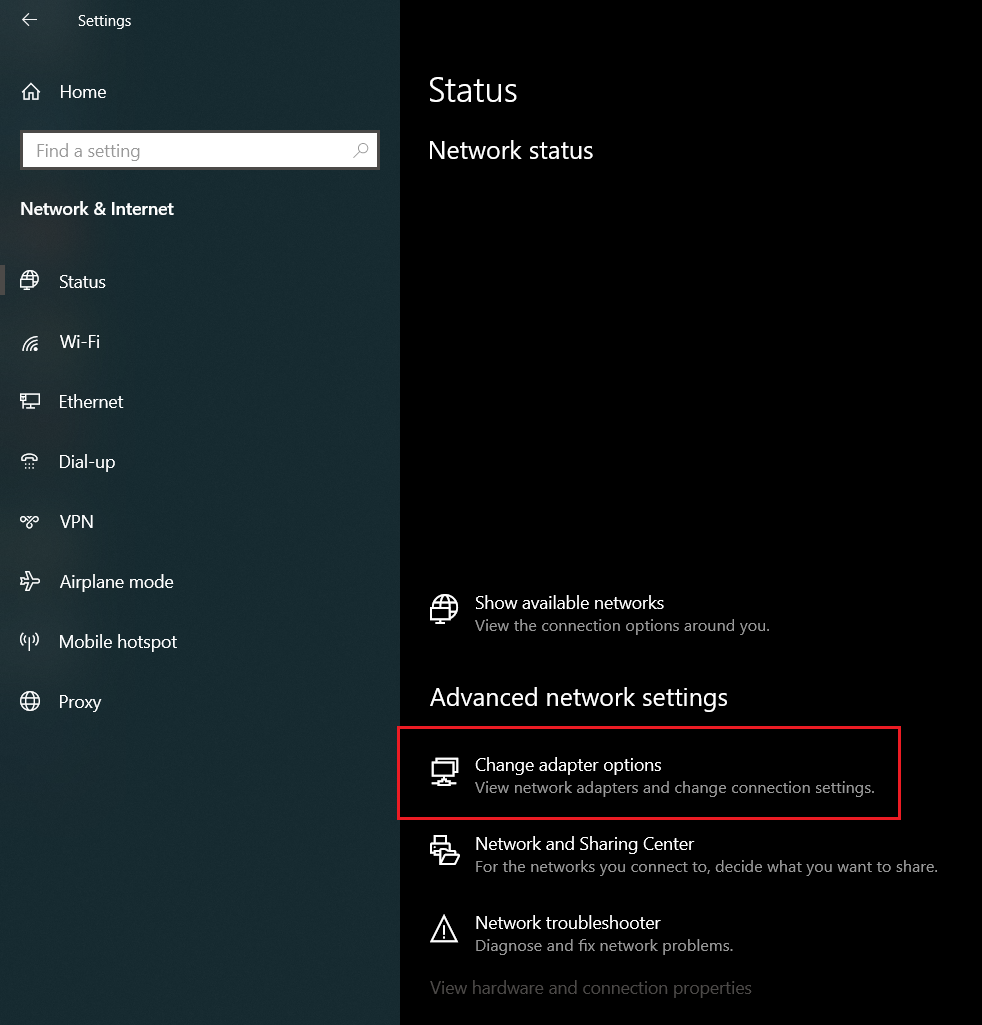This screenshot has height=1025, width=982.
Task: Select the Status globe icon in sidebar
Action: (x=30, y=281)
